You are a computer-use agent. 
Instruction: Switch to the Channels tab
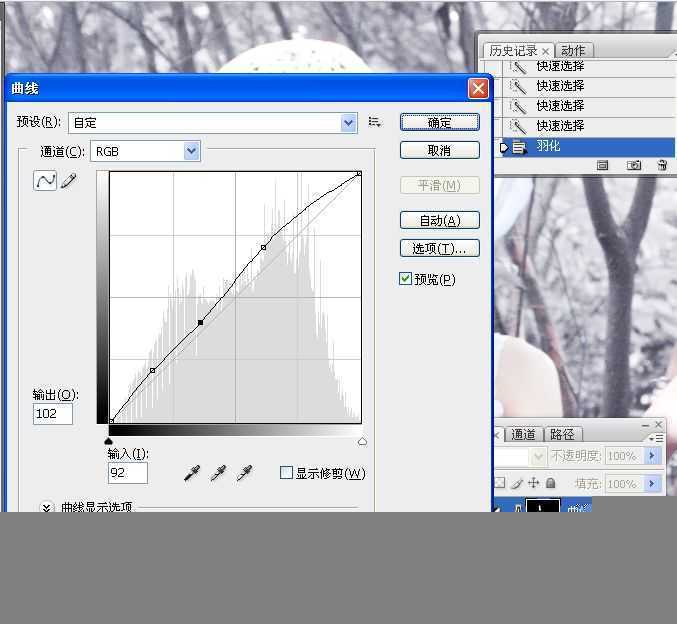pyautogui.click(x=523, y=434)
